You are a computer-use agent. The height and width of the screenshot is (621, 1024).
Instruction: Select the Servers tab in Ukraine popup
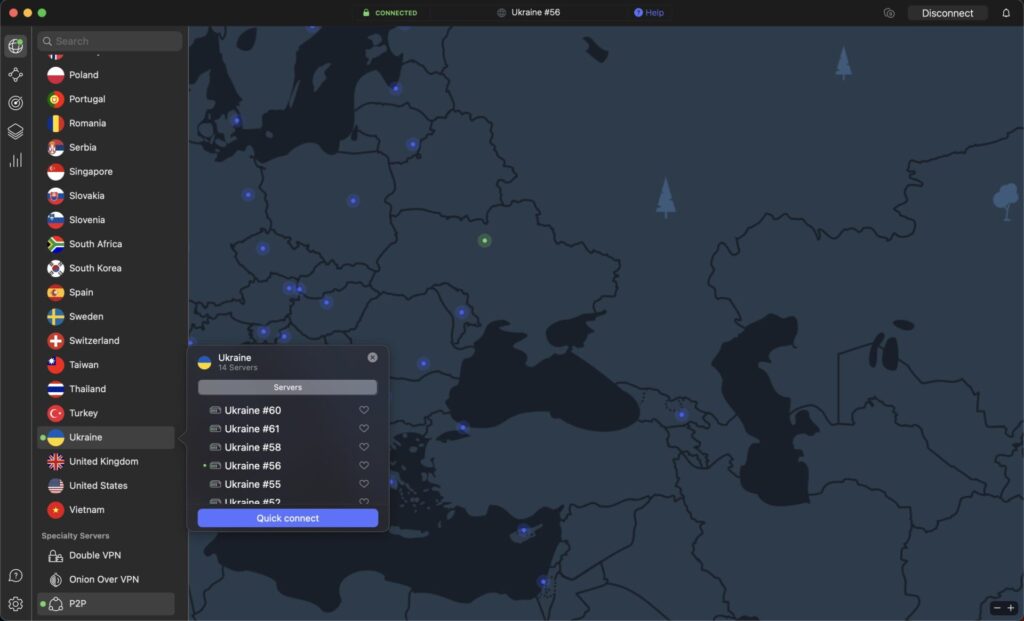287,387
